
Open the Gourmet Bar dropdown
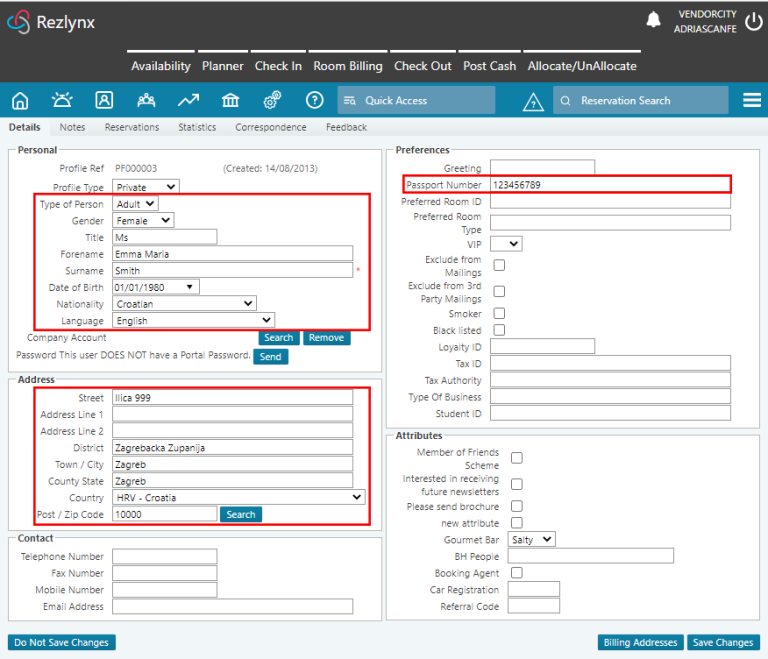[531, 539]
